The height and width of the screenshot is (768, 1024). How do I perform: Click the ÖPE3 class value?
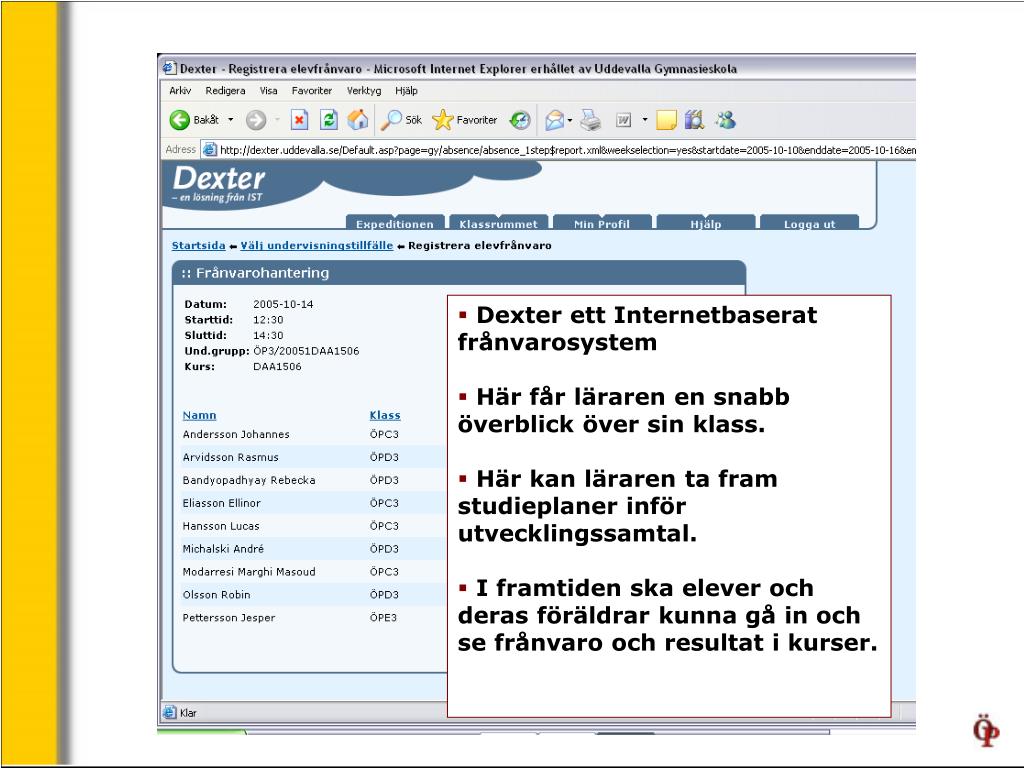tap(383, 617)
